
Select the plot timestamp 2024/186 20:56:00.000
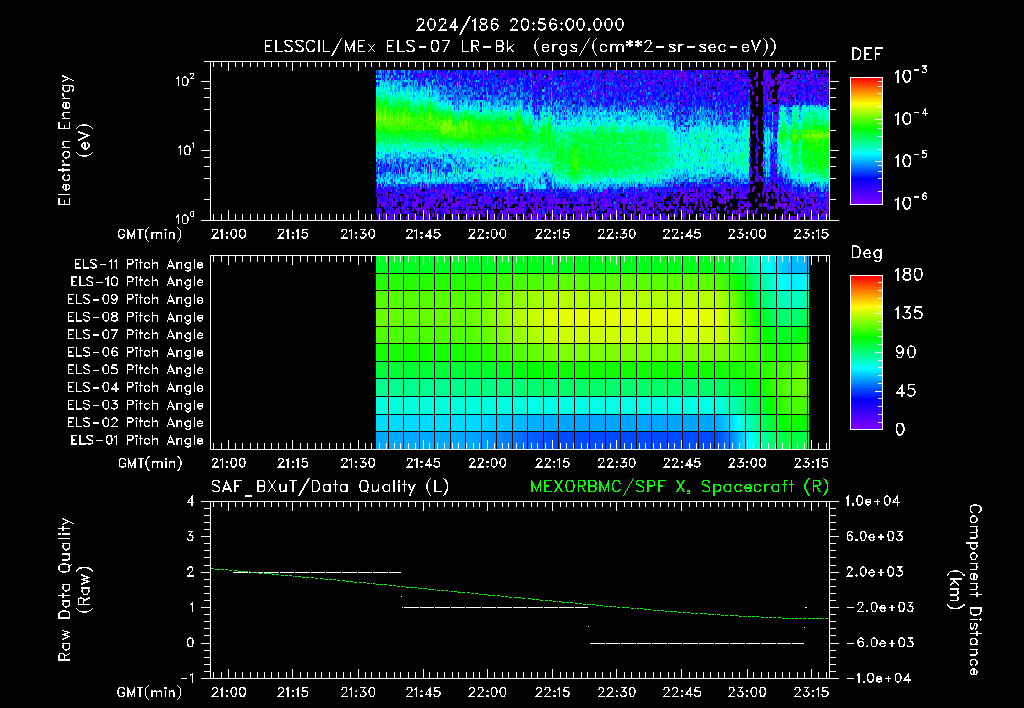[520, 25]
